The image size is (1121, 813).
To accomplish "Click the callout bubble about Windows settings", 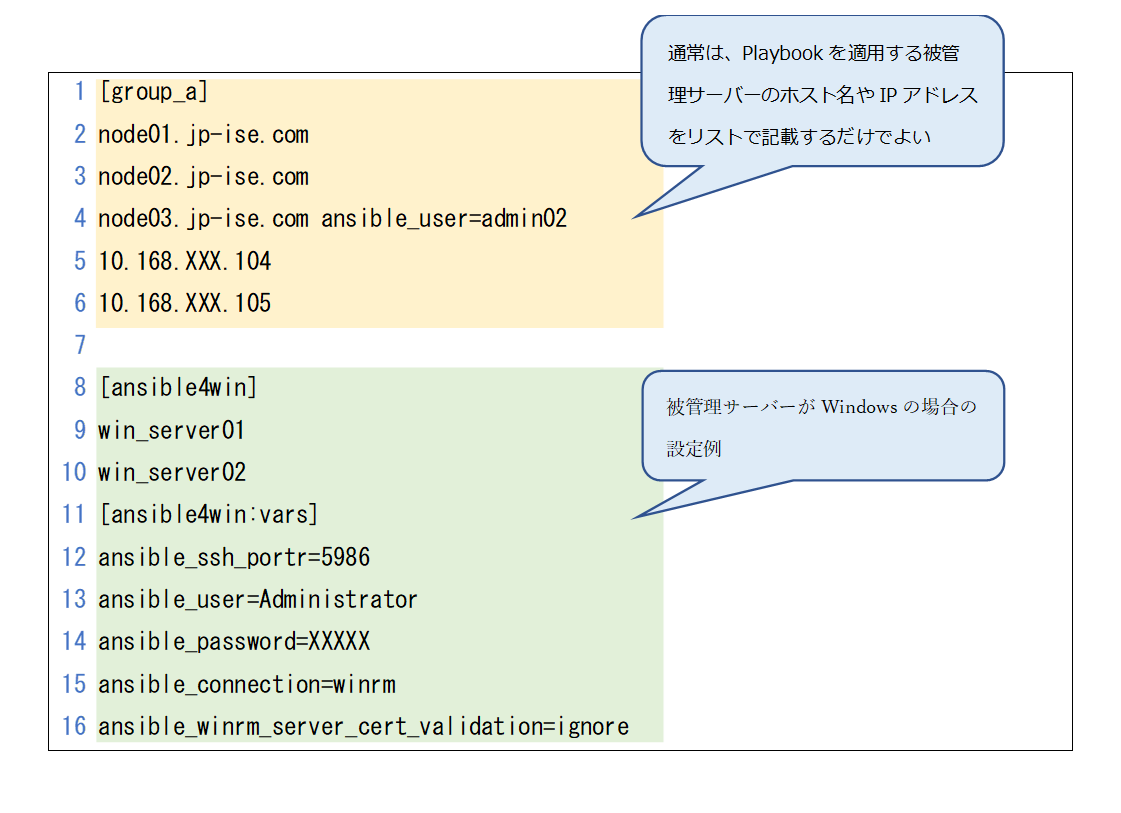I will point(821,427).
